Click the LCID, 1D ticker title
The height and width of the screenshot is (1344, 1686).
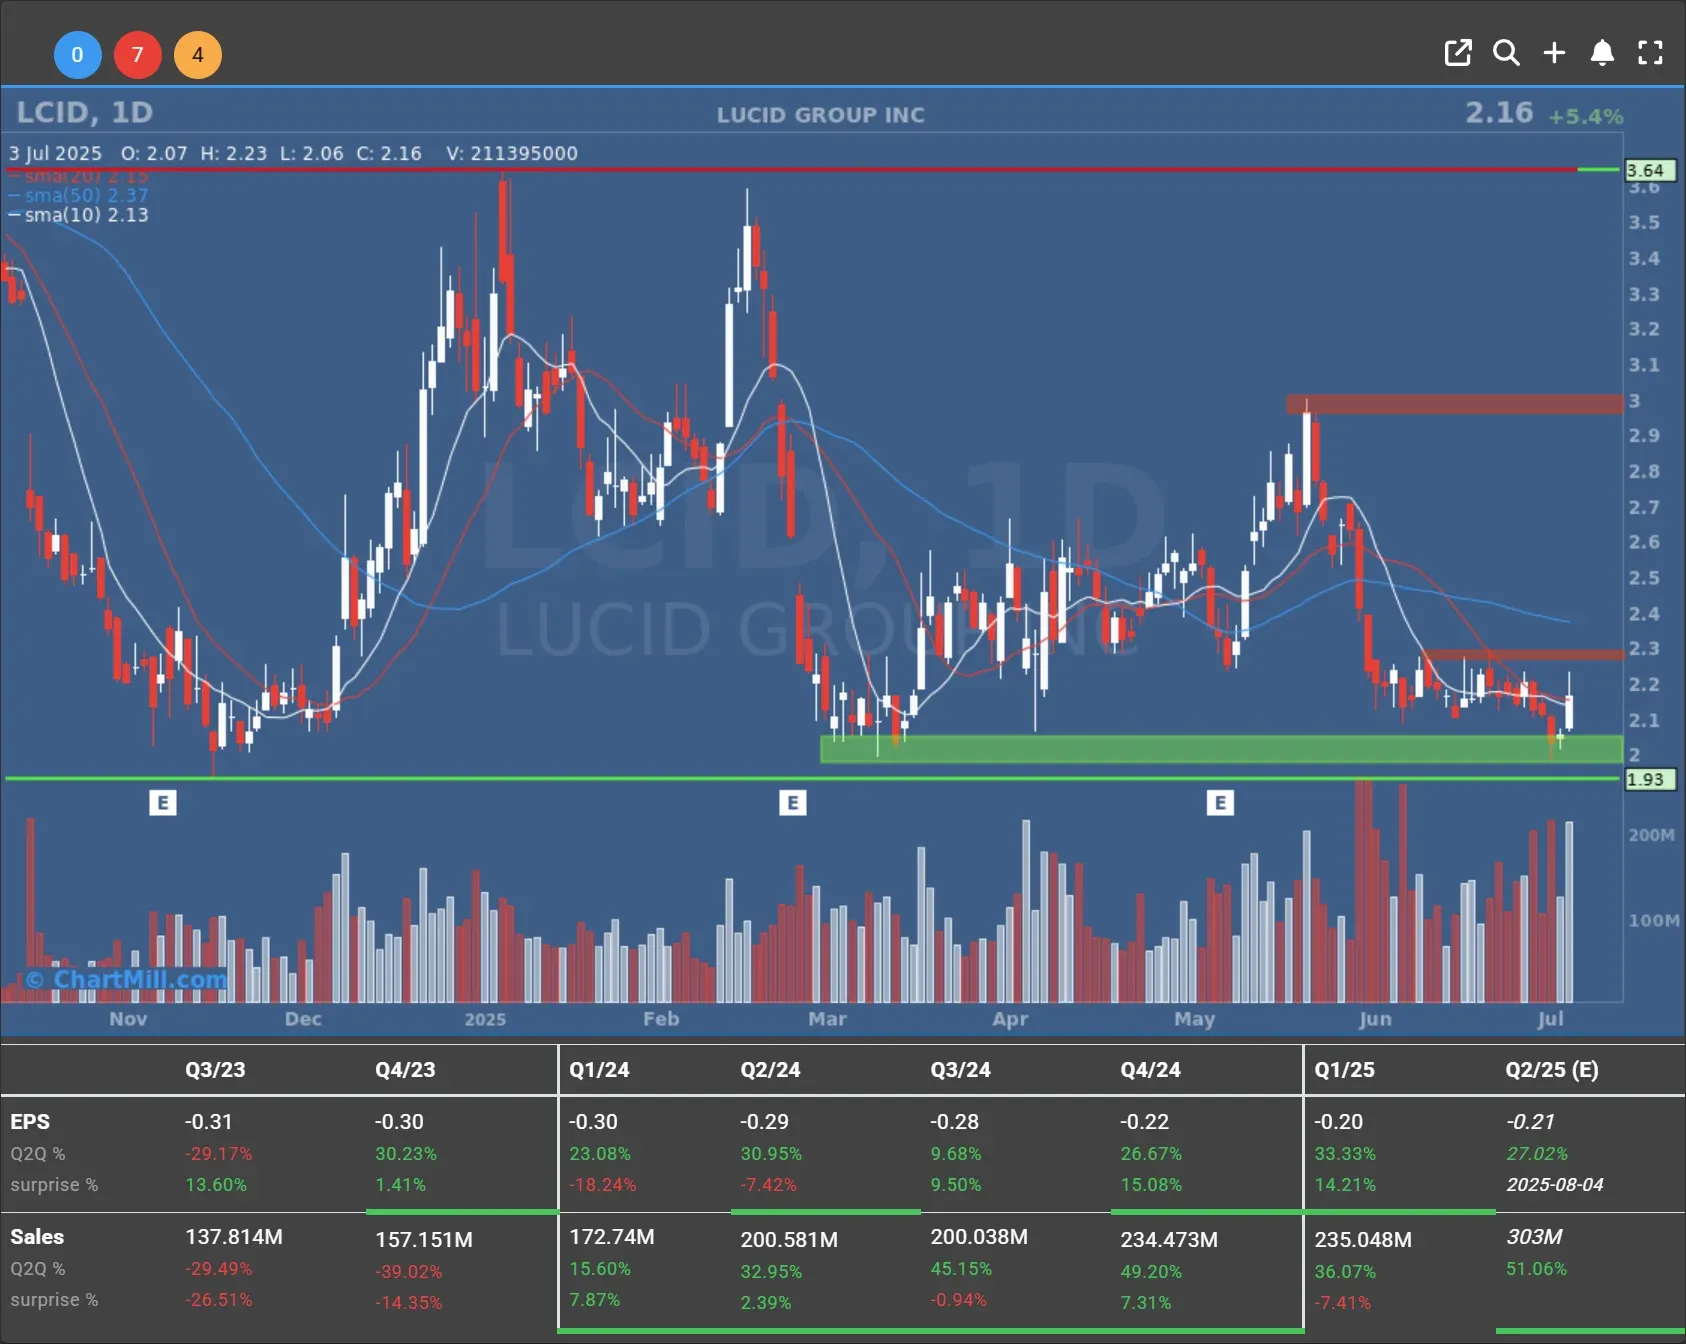pos(85,112)
